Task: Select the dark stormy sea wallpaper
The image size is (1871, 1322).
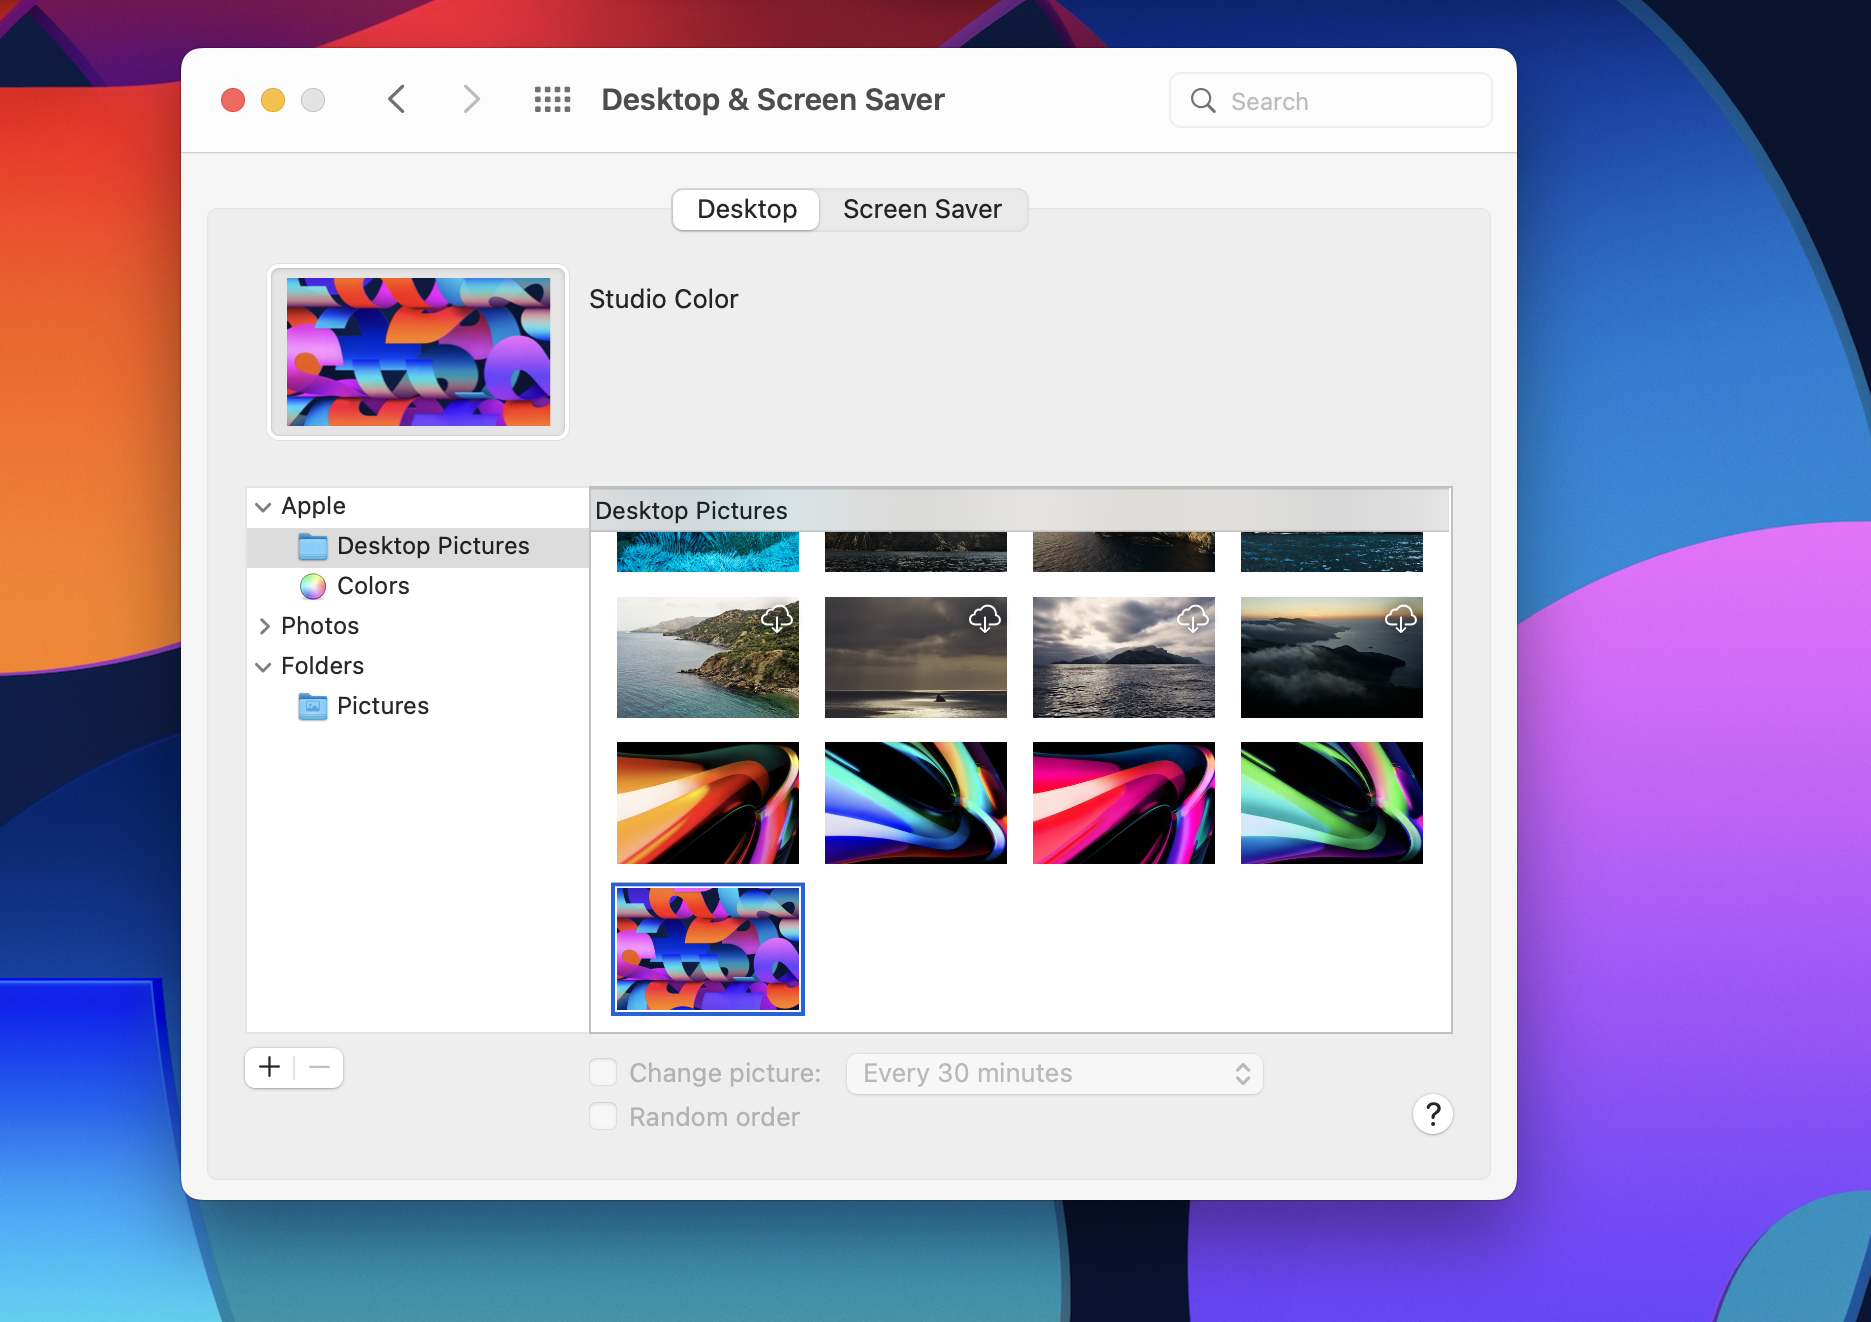Action: [916, 657]
